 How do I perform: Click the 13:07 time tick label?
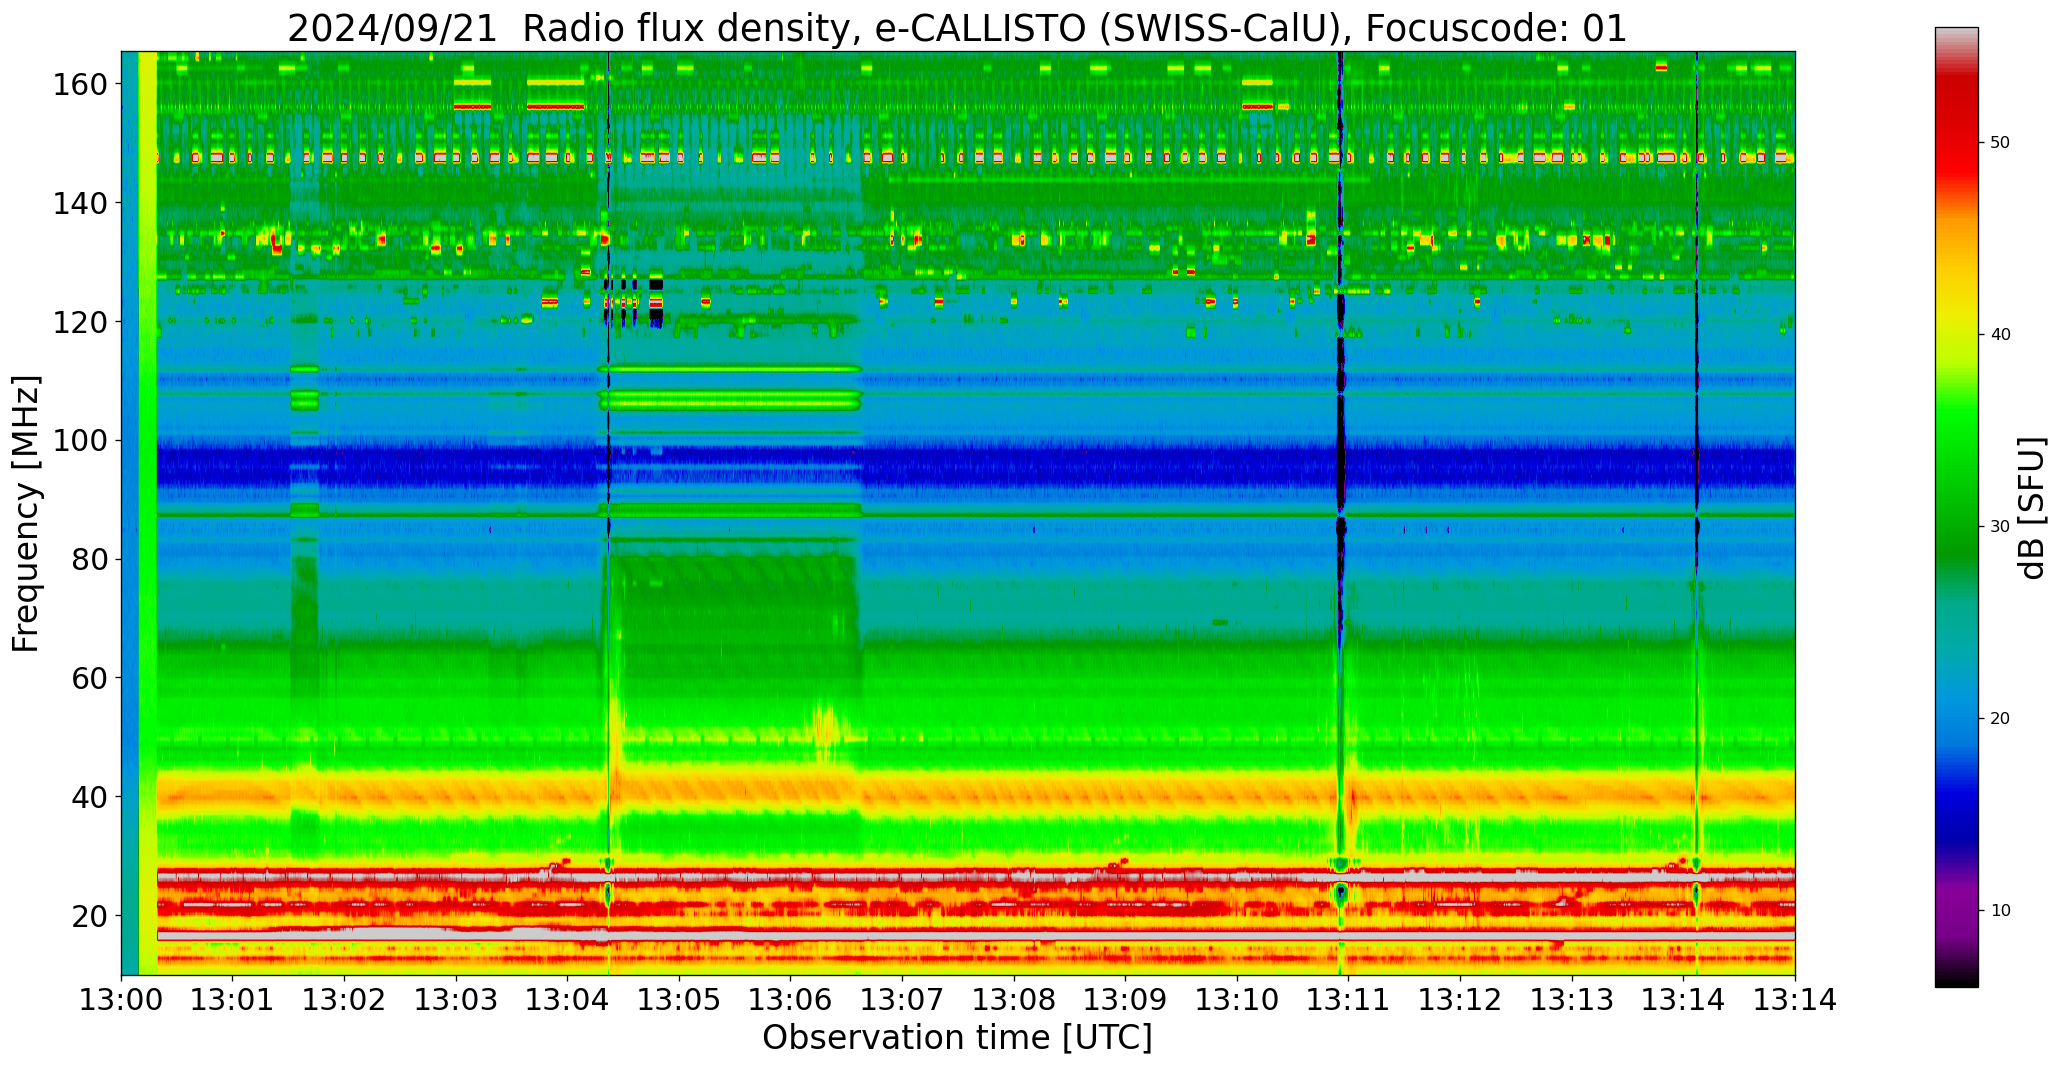click(903, 1000)
